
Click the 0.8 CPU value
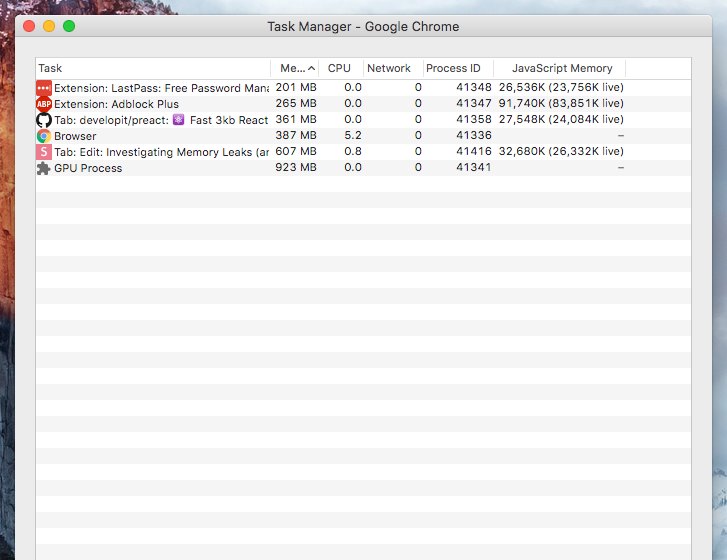pos(353,152)
